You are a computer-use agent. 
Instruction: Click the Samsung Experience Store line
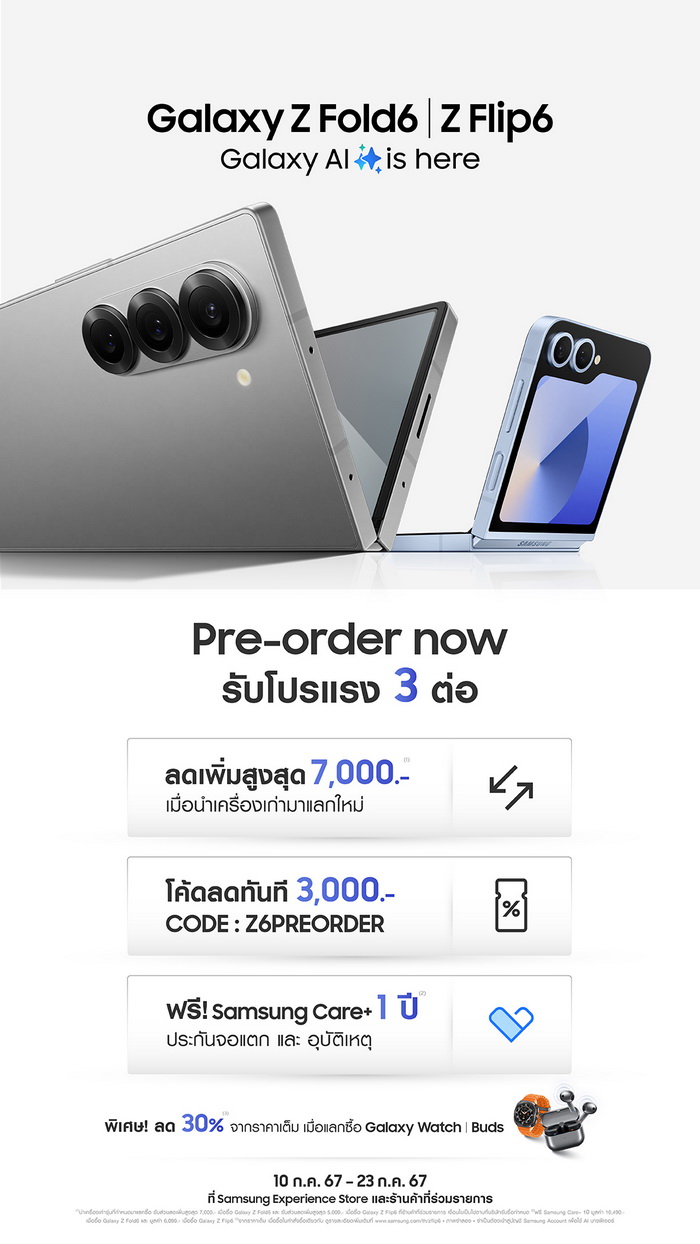click(x=349, y=1198)
